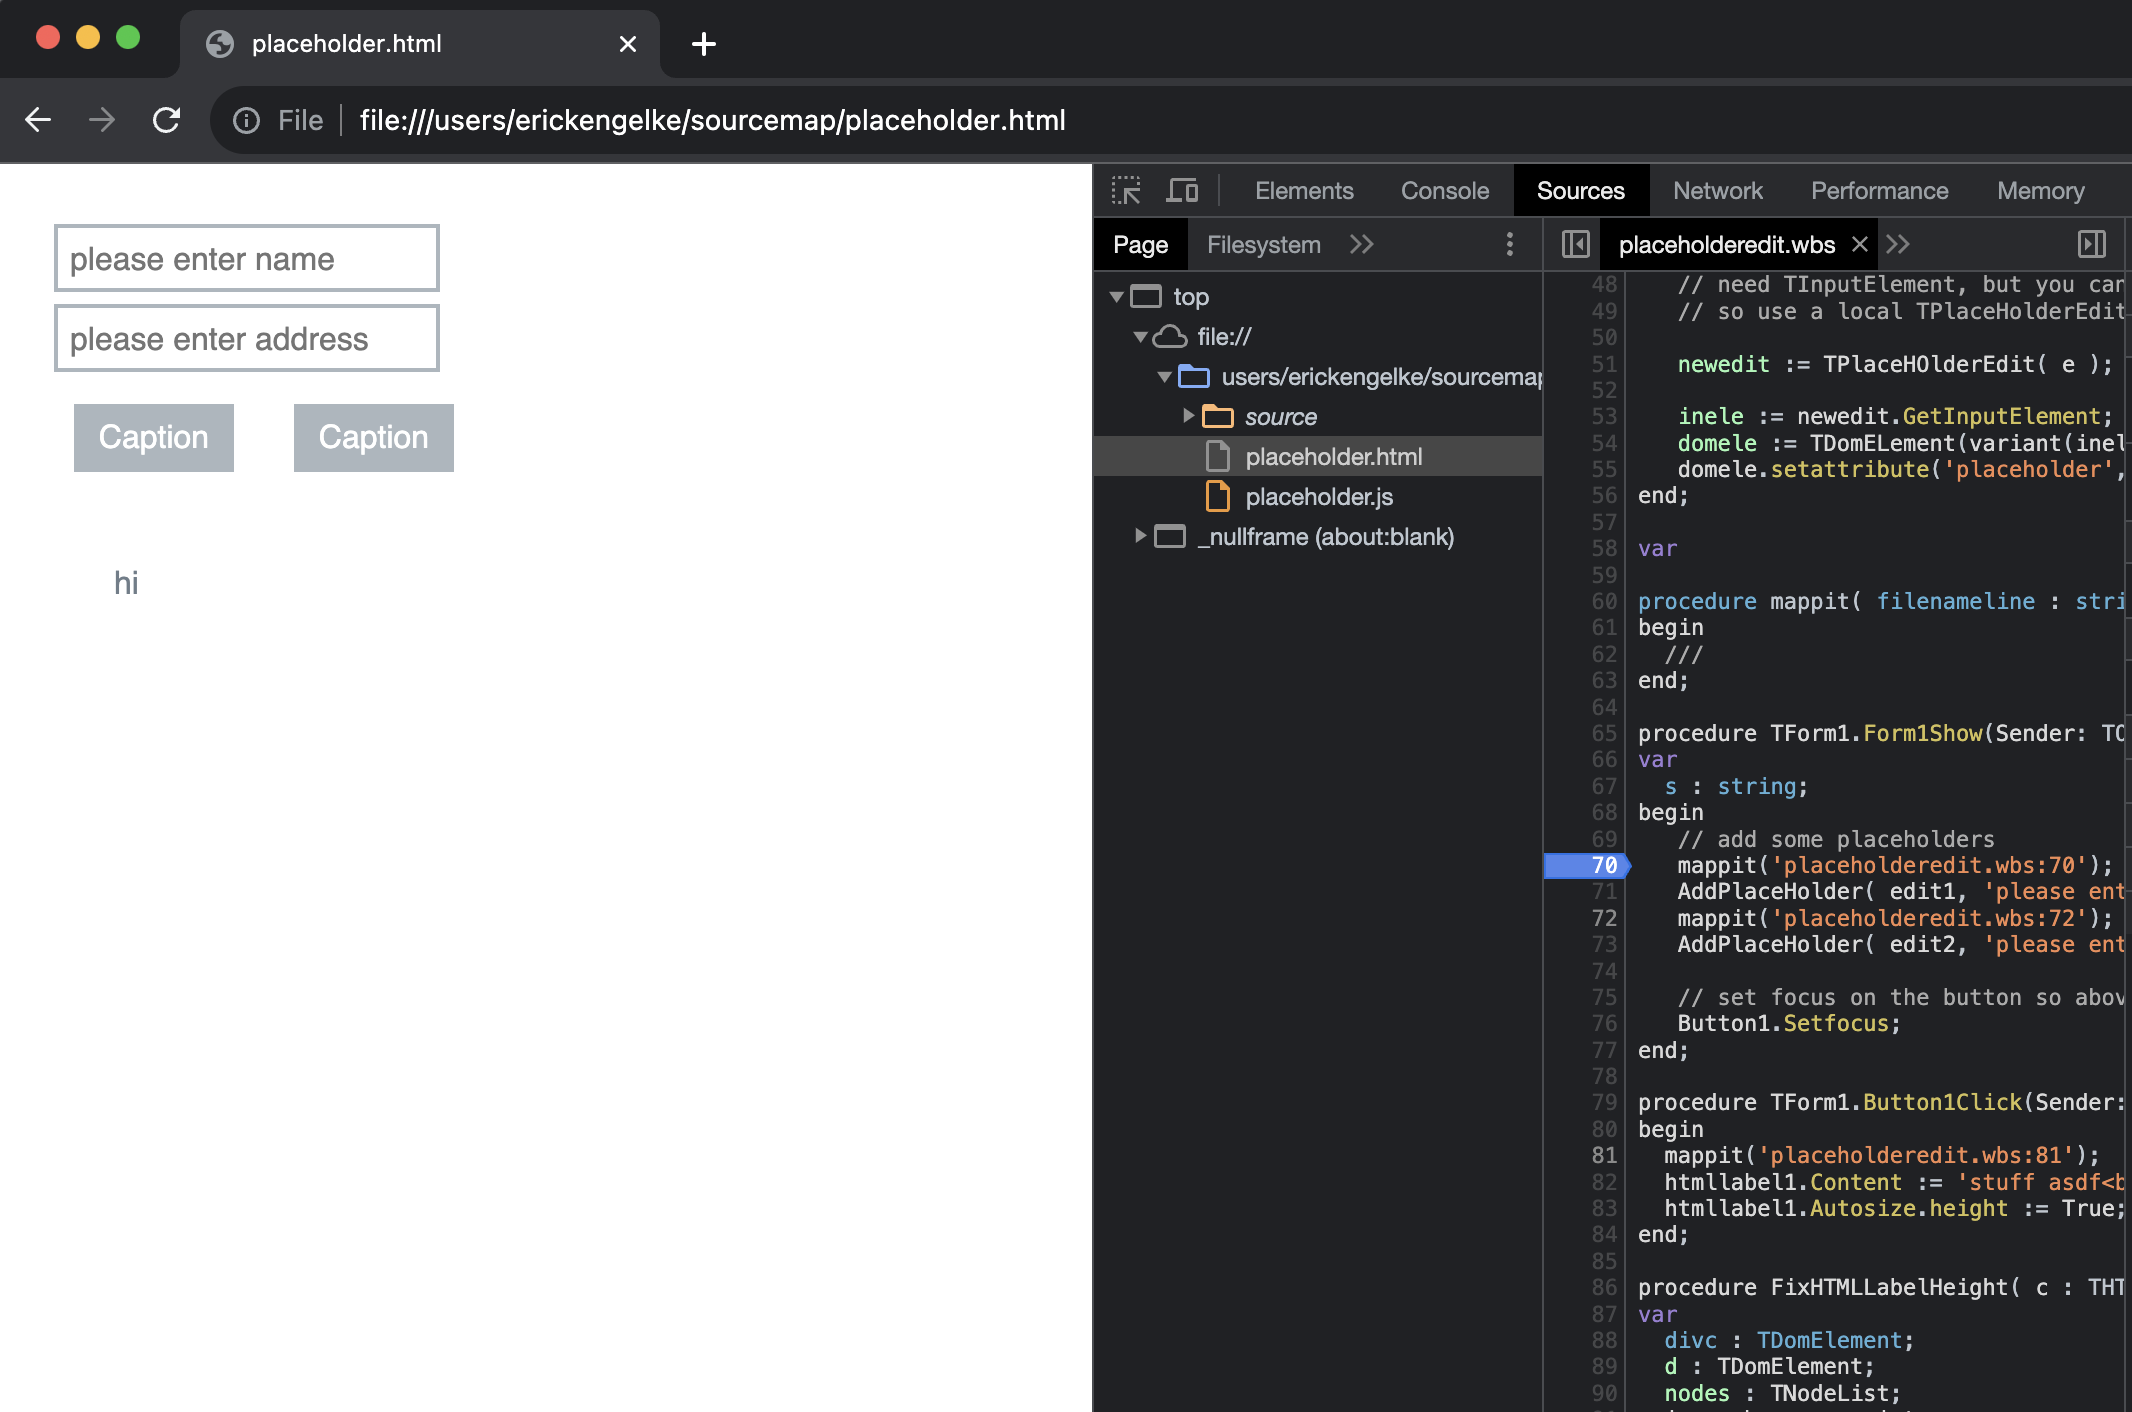Image resolution: width=2132 pixels, height=1412 pixels.
Task: Toggle the device toolbar icon
Action: pos(1182,191)
